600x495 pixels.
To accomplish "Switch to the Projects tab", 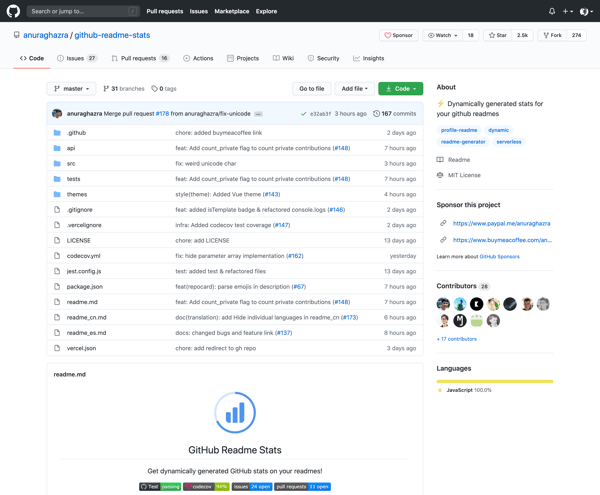I will tap(243, 59).
